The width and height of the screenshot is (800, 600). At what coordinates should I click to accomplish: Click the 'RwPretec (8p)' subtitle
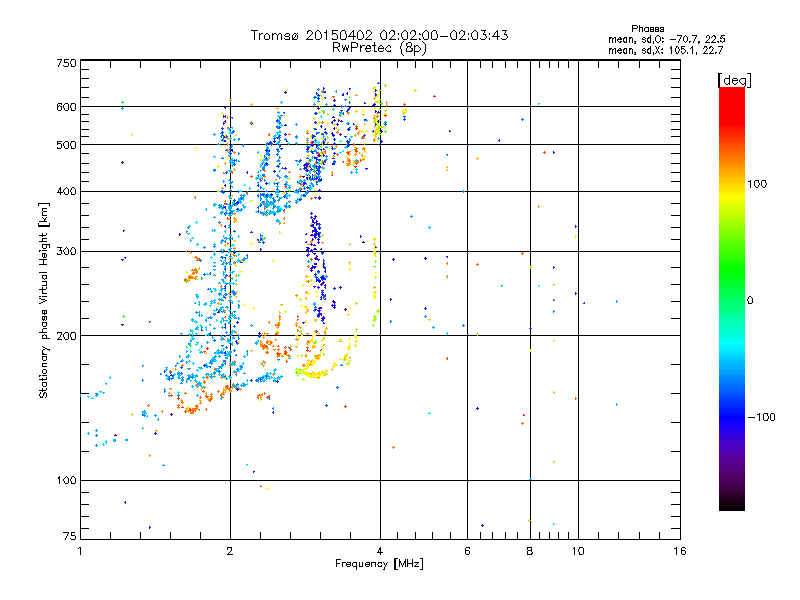[379, 48]
